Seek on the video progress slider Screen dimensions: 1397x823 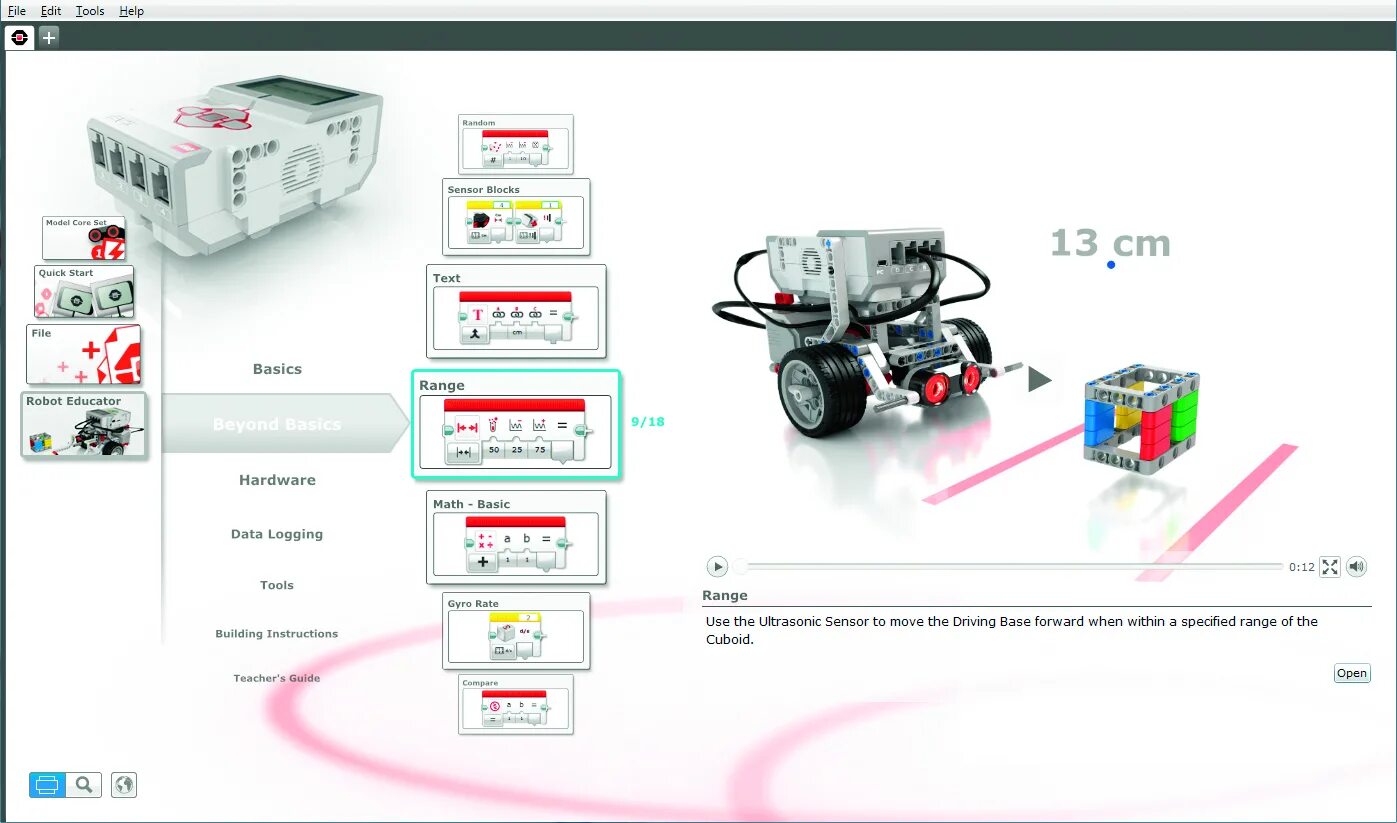point(1010,567)
